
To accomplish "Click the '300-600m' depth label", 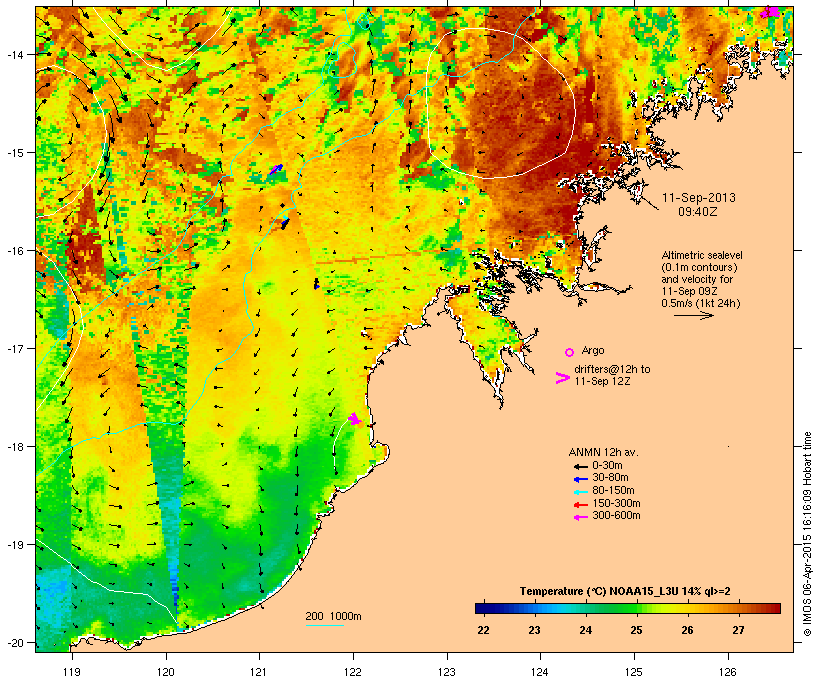I will pyautogui.click(x=616, y=516).
